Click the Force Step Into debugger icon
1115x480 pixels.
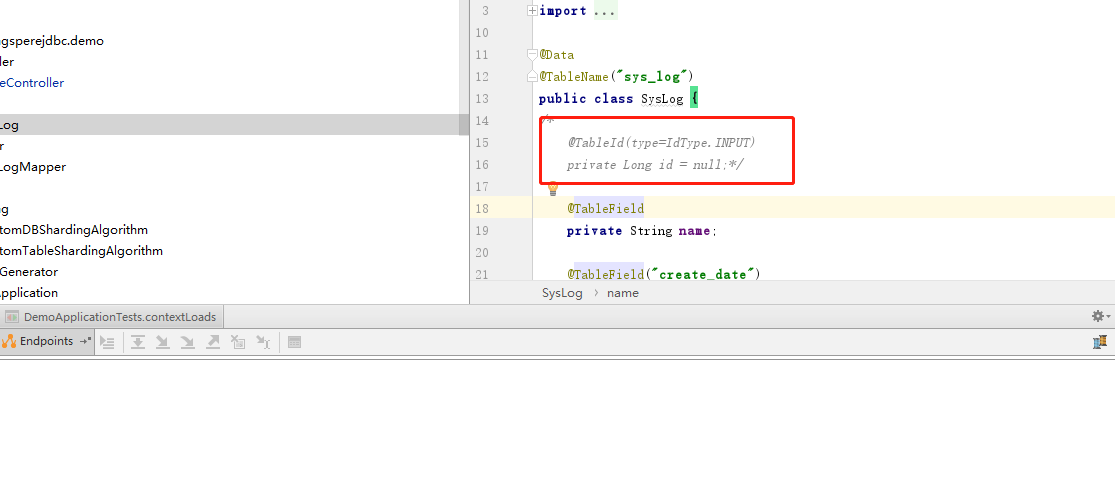click(188, 342)
